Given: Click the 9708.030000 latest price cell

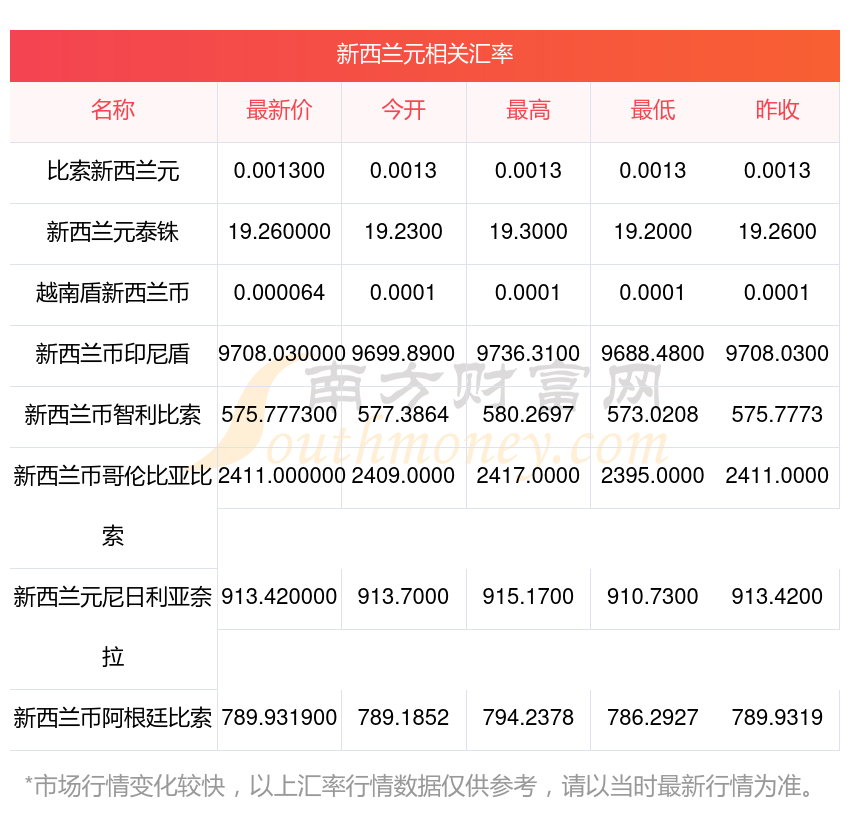Looking at the screenshot, I should point(281,353).
